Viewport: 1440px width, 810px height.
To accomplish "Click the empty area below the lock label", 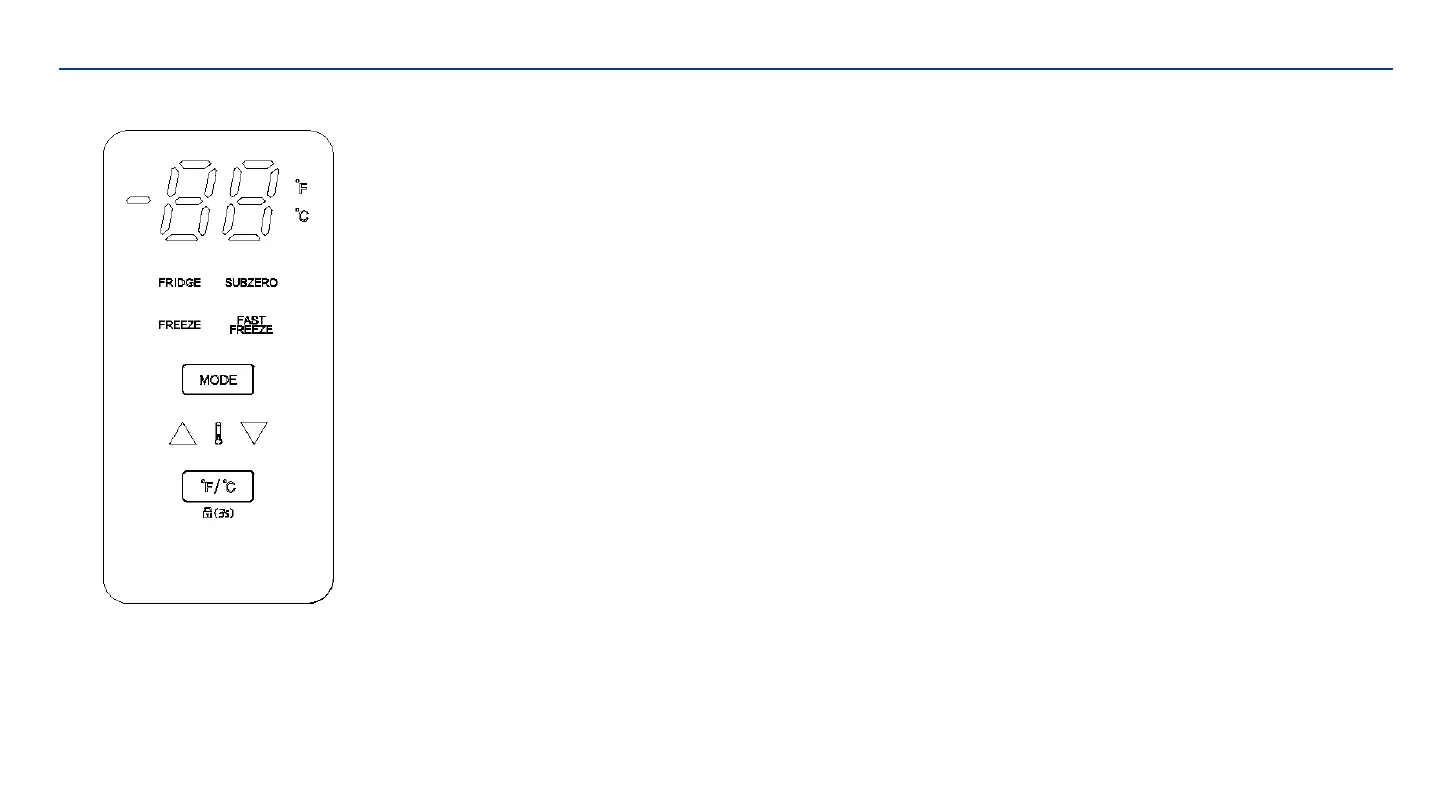I will 218,560.
